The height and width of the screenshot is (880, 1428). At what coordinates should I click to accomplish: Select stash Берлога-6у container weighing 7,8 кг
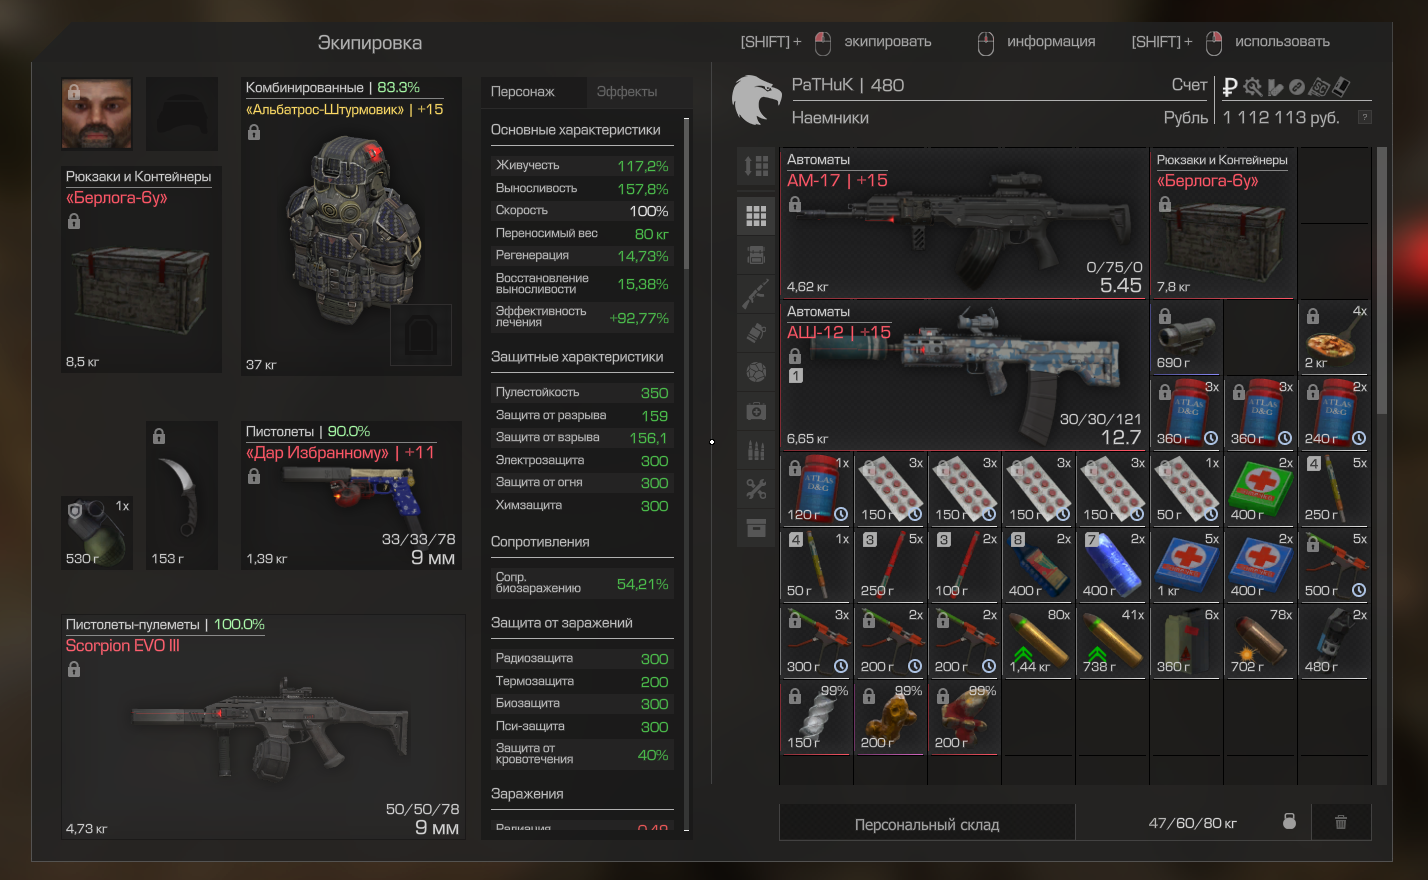[x=1224, y=223]
